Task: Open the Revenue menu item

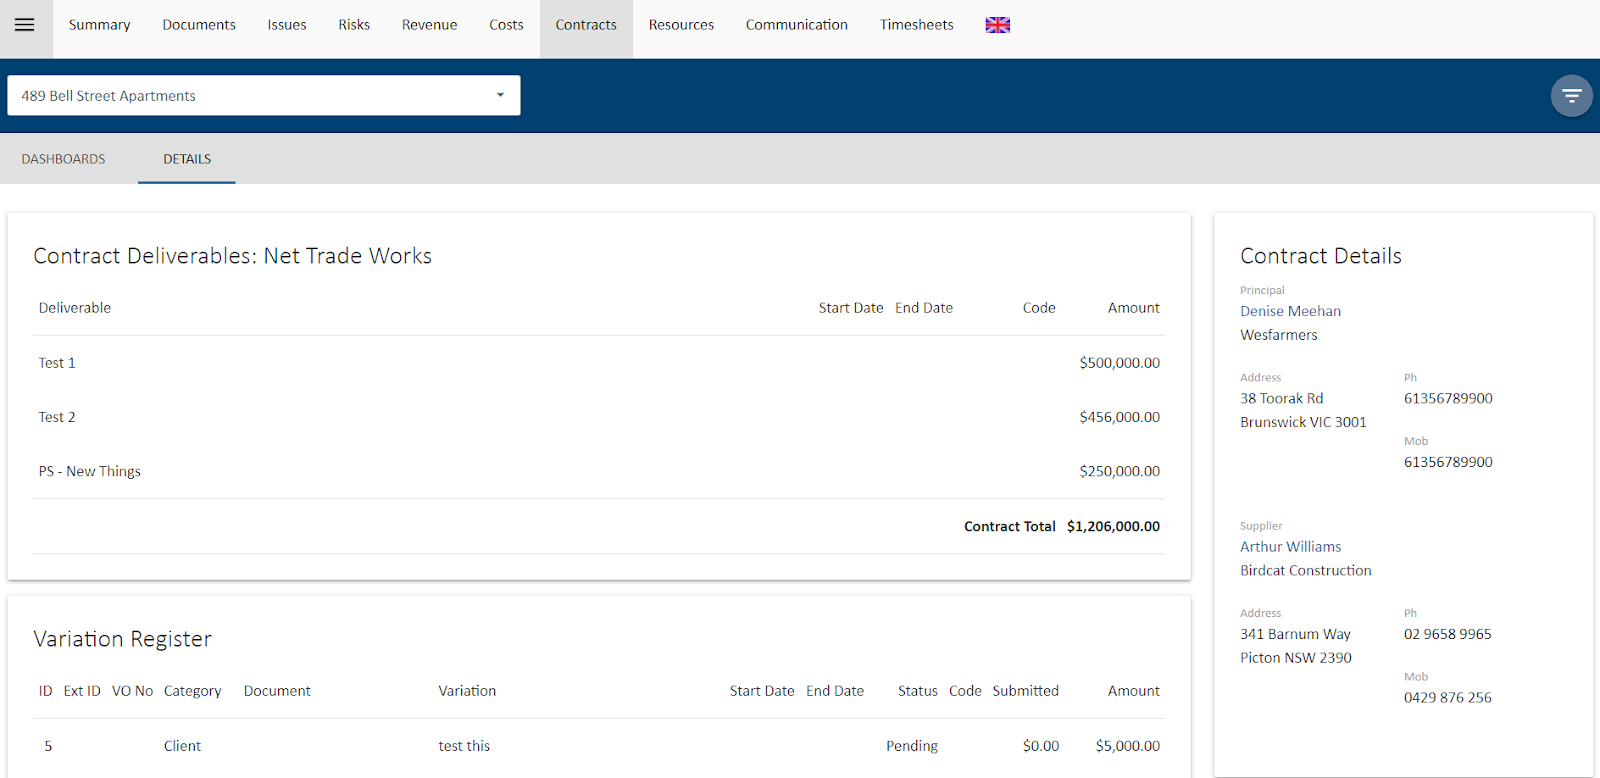Action: 429,25
